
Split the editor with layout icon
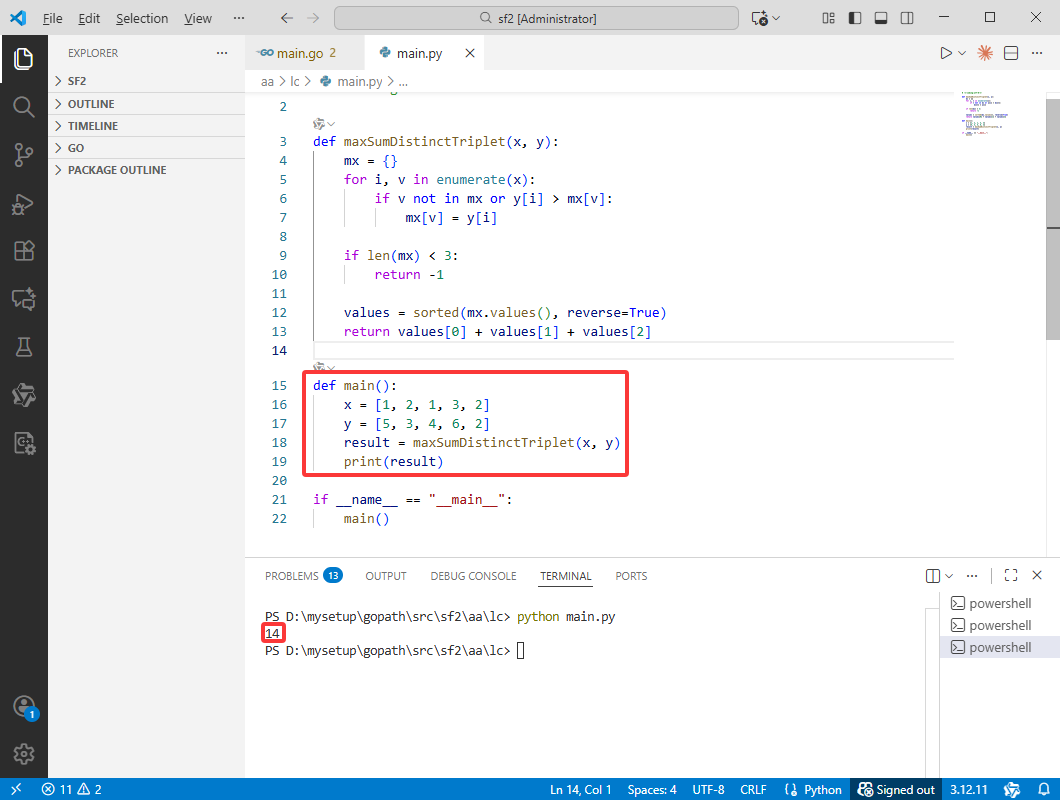coord(1011,53)
